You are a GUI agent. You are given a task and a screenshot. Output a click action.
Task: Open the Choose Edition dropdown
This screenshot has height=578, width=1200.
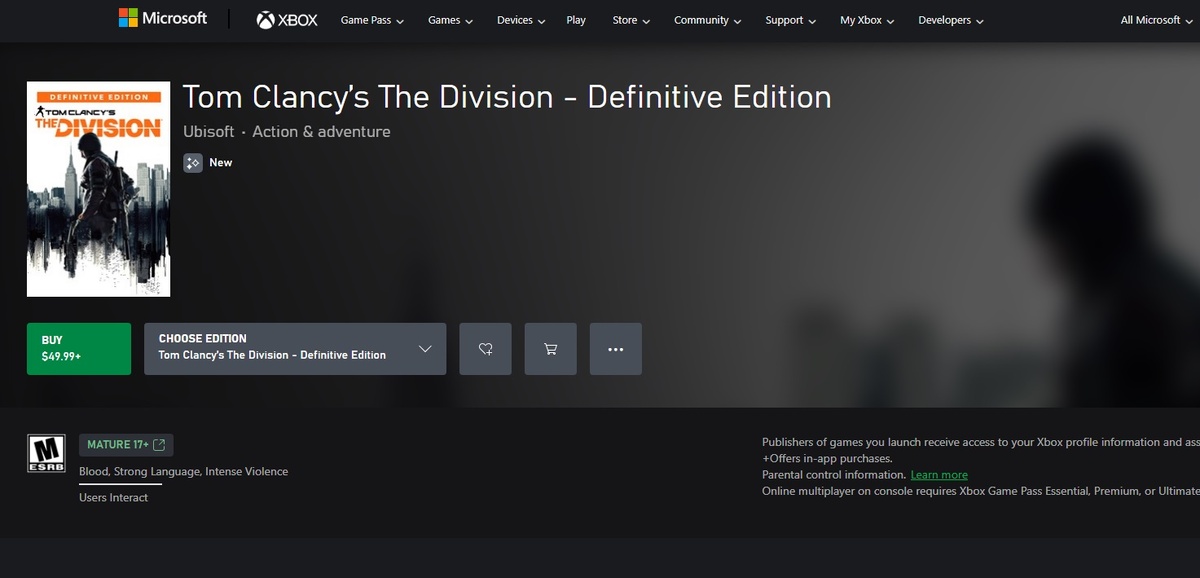click(295, 349)
